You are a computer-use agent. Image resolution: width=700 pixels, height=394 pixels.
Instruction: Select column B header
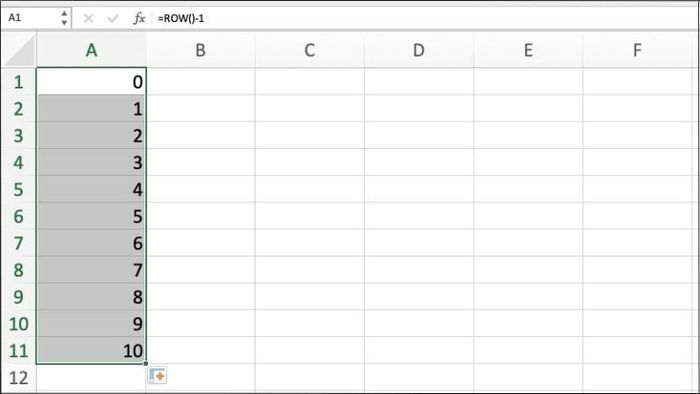[x=200, y=50]
